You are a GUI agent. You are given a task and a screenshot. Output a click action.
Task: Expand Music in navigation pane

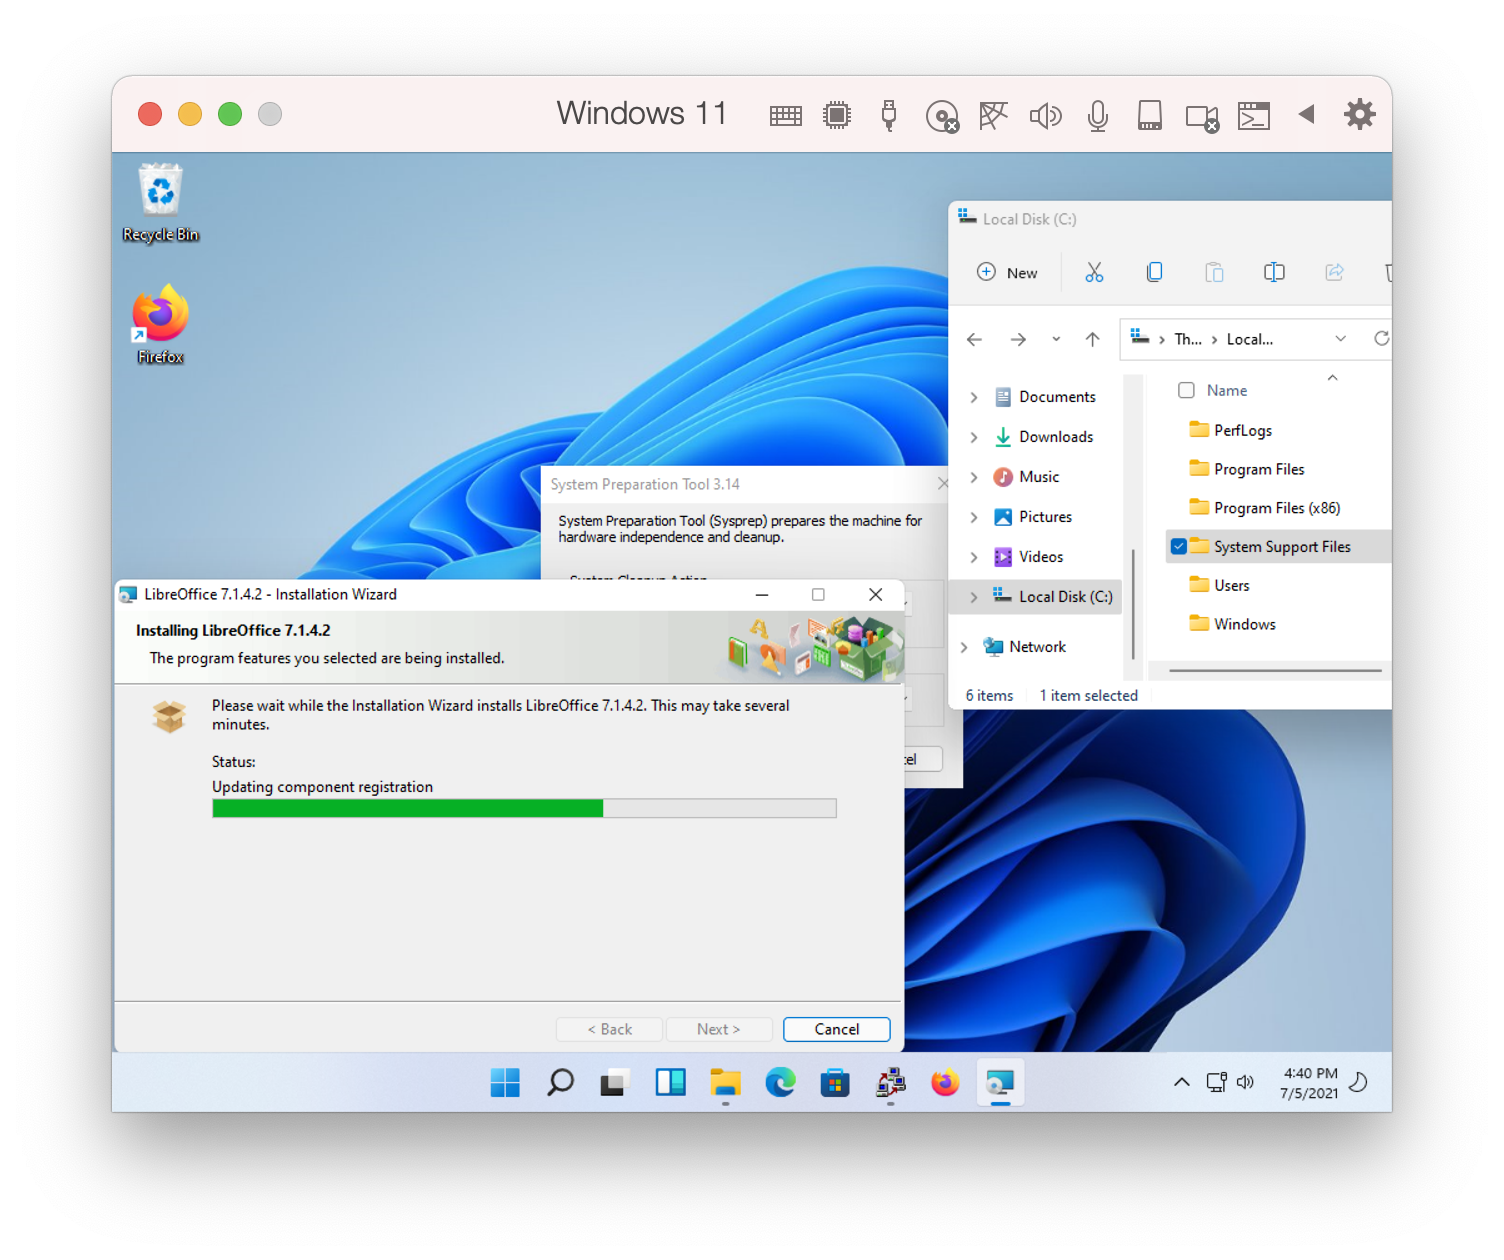(x=974, y=477)
